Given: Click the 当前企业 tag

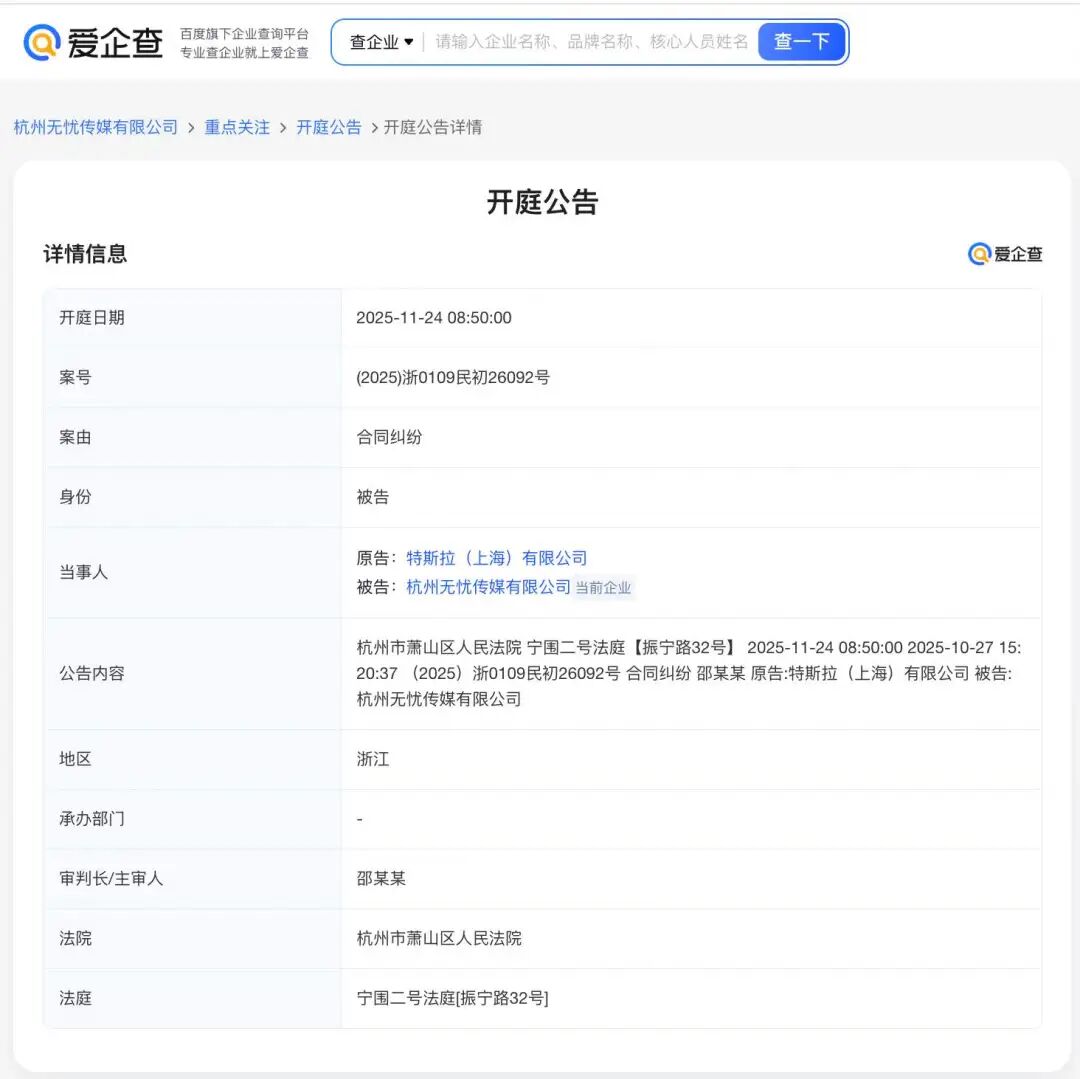Looking at the screenshot, I should [603, 588].
